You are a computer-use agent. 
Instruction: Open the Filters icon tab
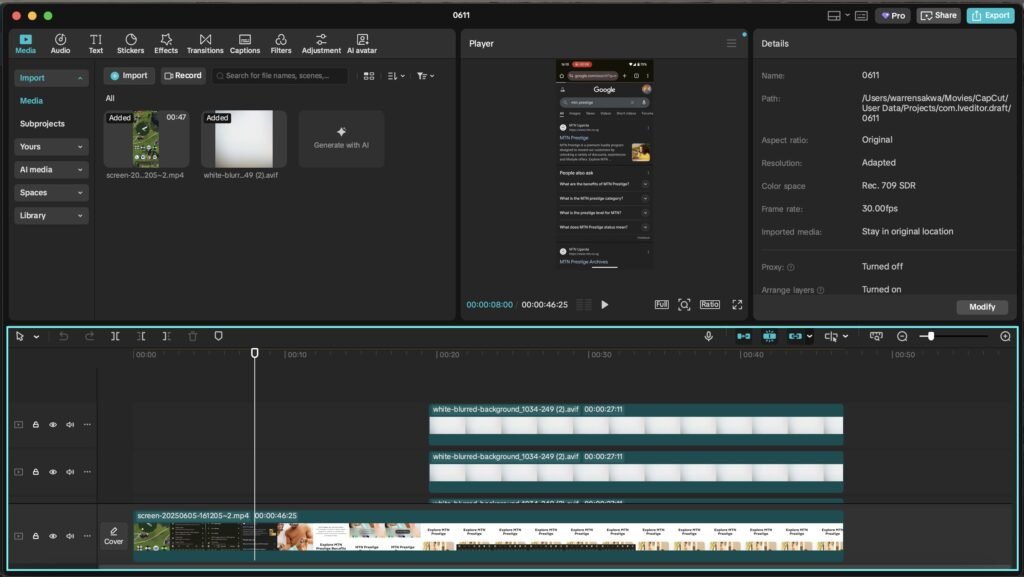pyautogui.click(x=281, y=44)
